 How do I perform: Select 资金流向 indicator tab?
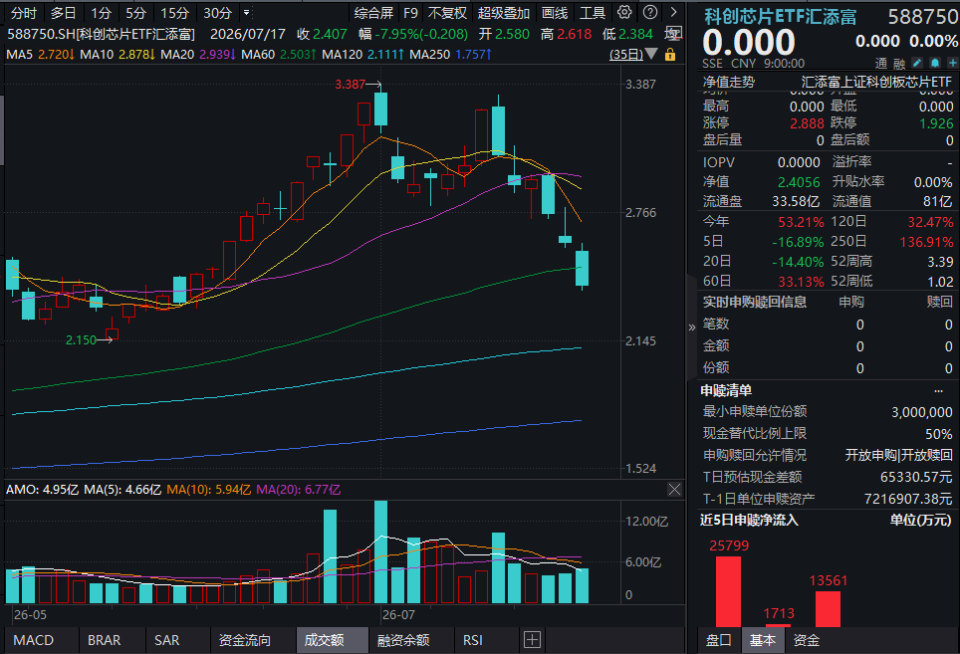click(x=244, y=640)
